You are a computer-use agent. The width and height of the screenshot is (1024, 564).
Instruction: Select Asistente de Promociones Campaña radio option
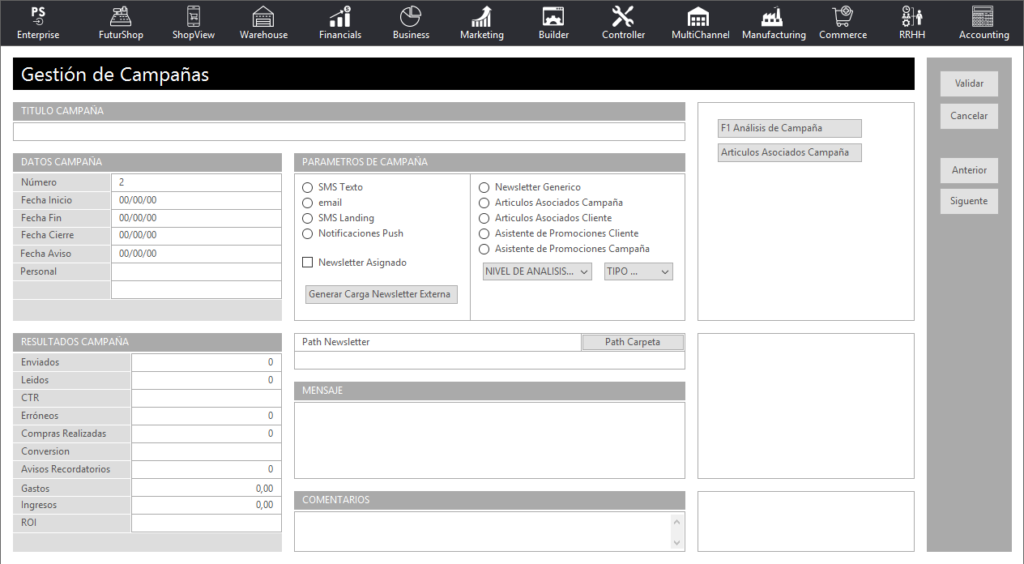coord(484,249)
